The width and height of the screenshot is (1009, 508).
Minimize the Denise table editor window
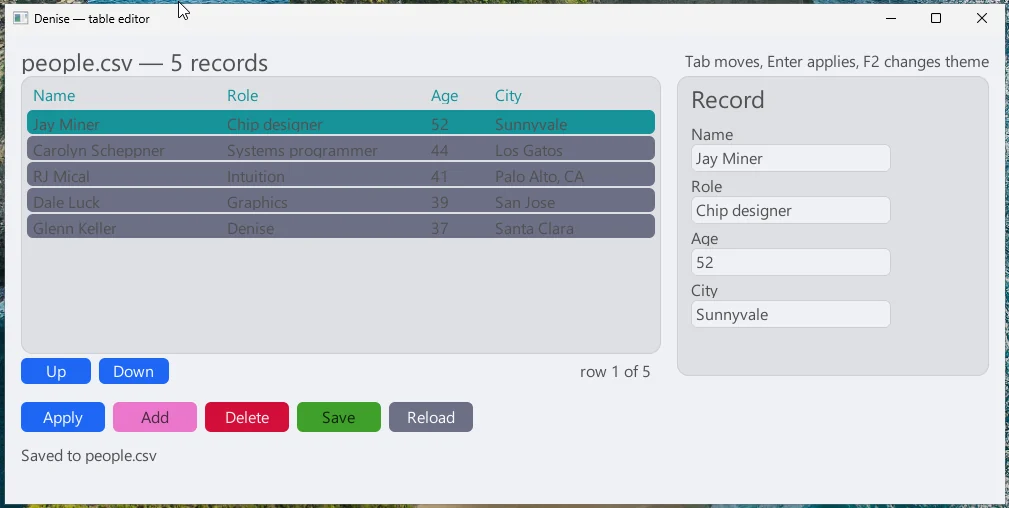click(891, 19)
